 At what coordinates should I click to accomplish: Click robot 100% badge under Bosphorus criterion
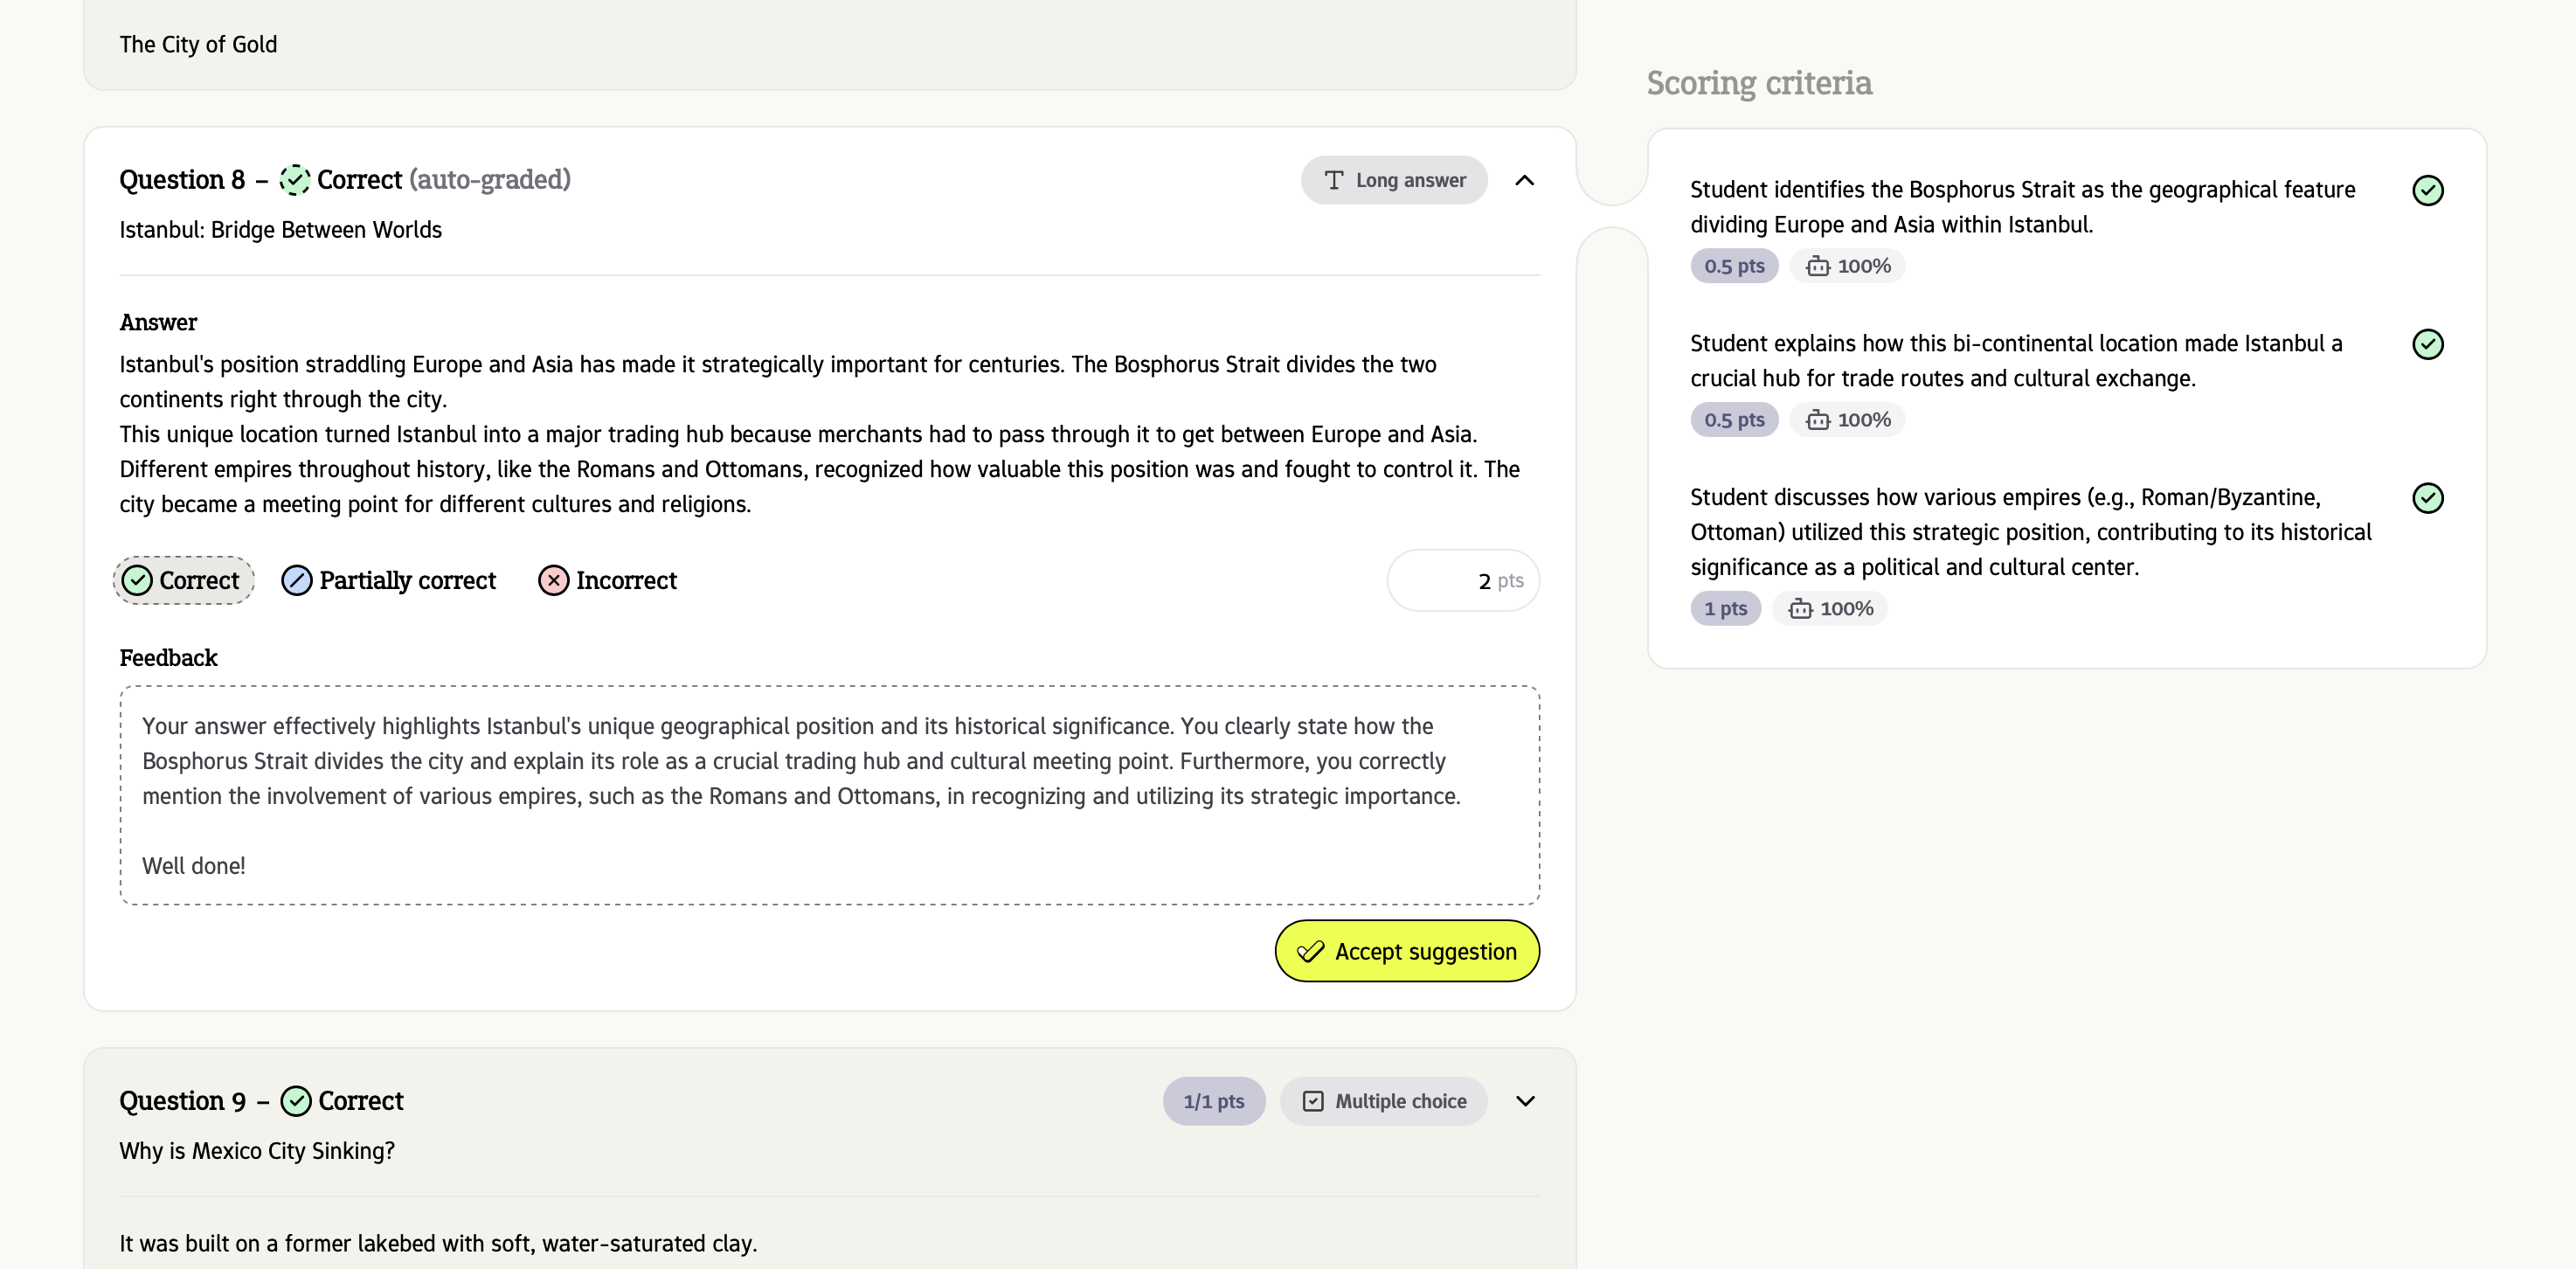[x=1848, y=266]
